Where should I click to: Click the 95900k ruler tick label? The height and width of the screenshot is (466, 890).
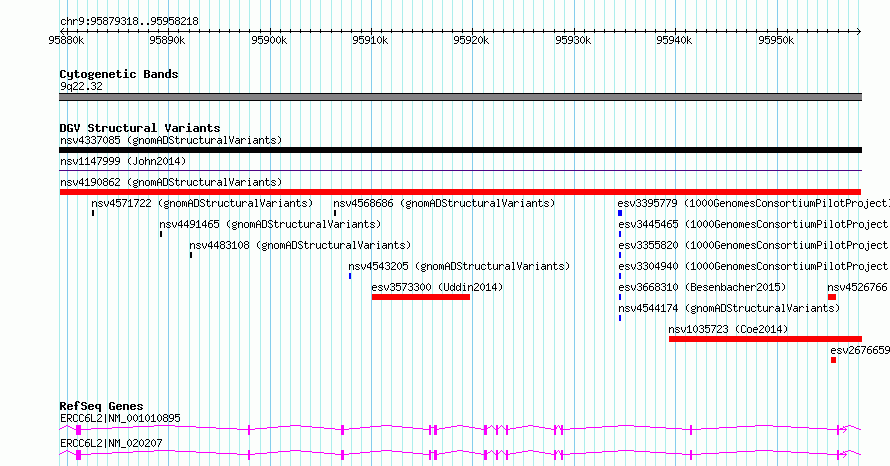(269, 40)
